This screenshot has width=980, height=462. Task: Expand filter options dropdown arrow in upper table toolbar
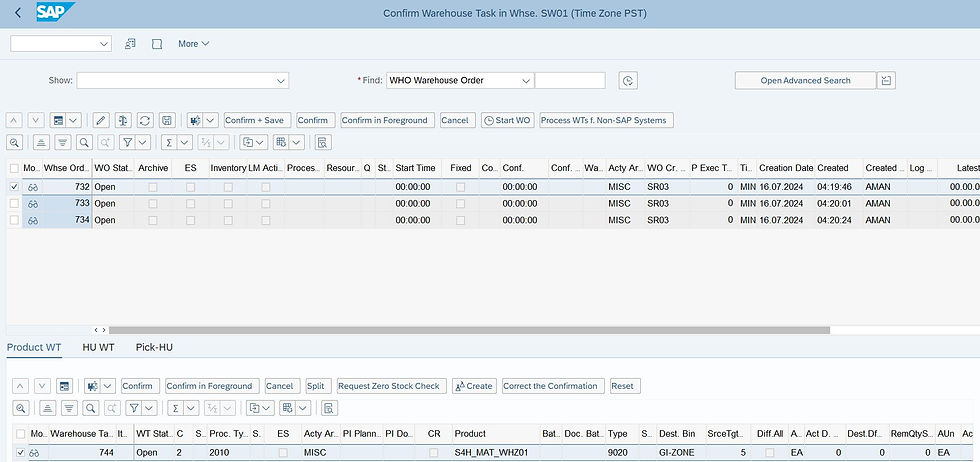[x=143, y=143]
